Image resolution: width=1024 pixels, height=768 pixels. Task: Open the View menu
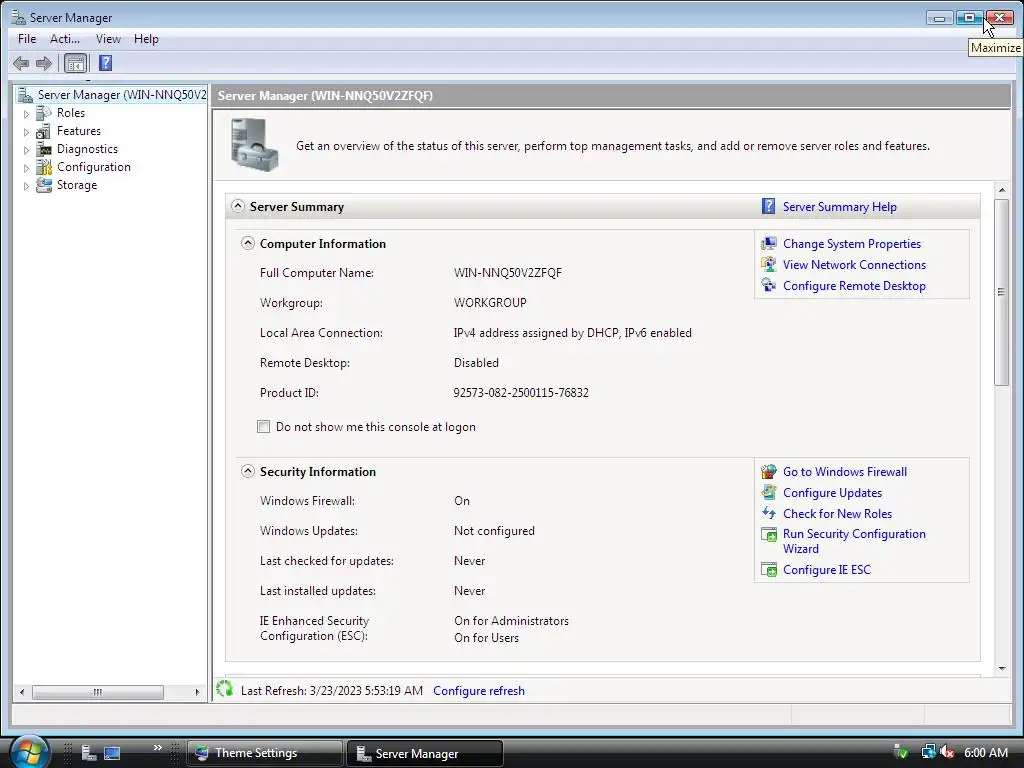click(x=108, y=39)
